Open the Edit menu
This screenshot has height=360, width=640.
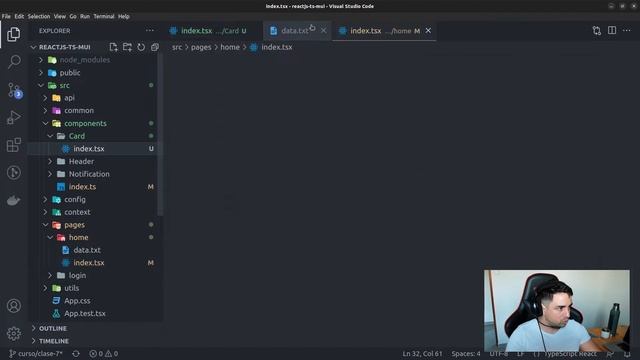click(19, 16)
